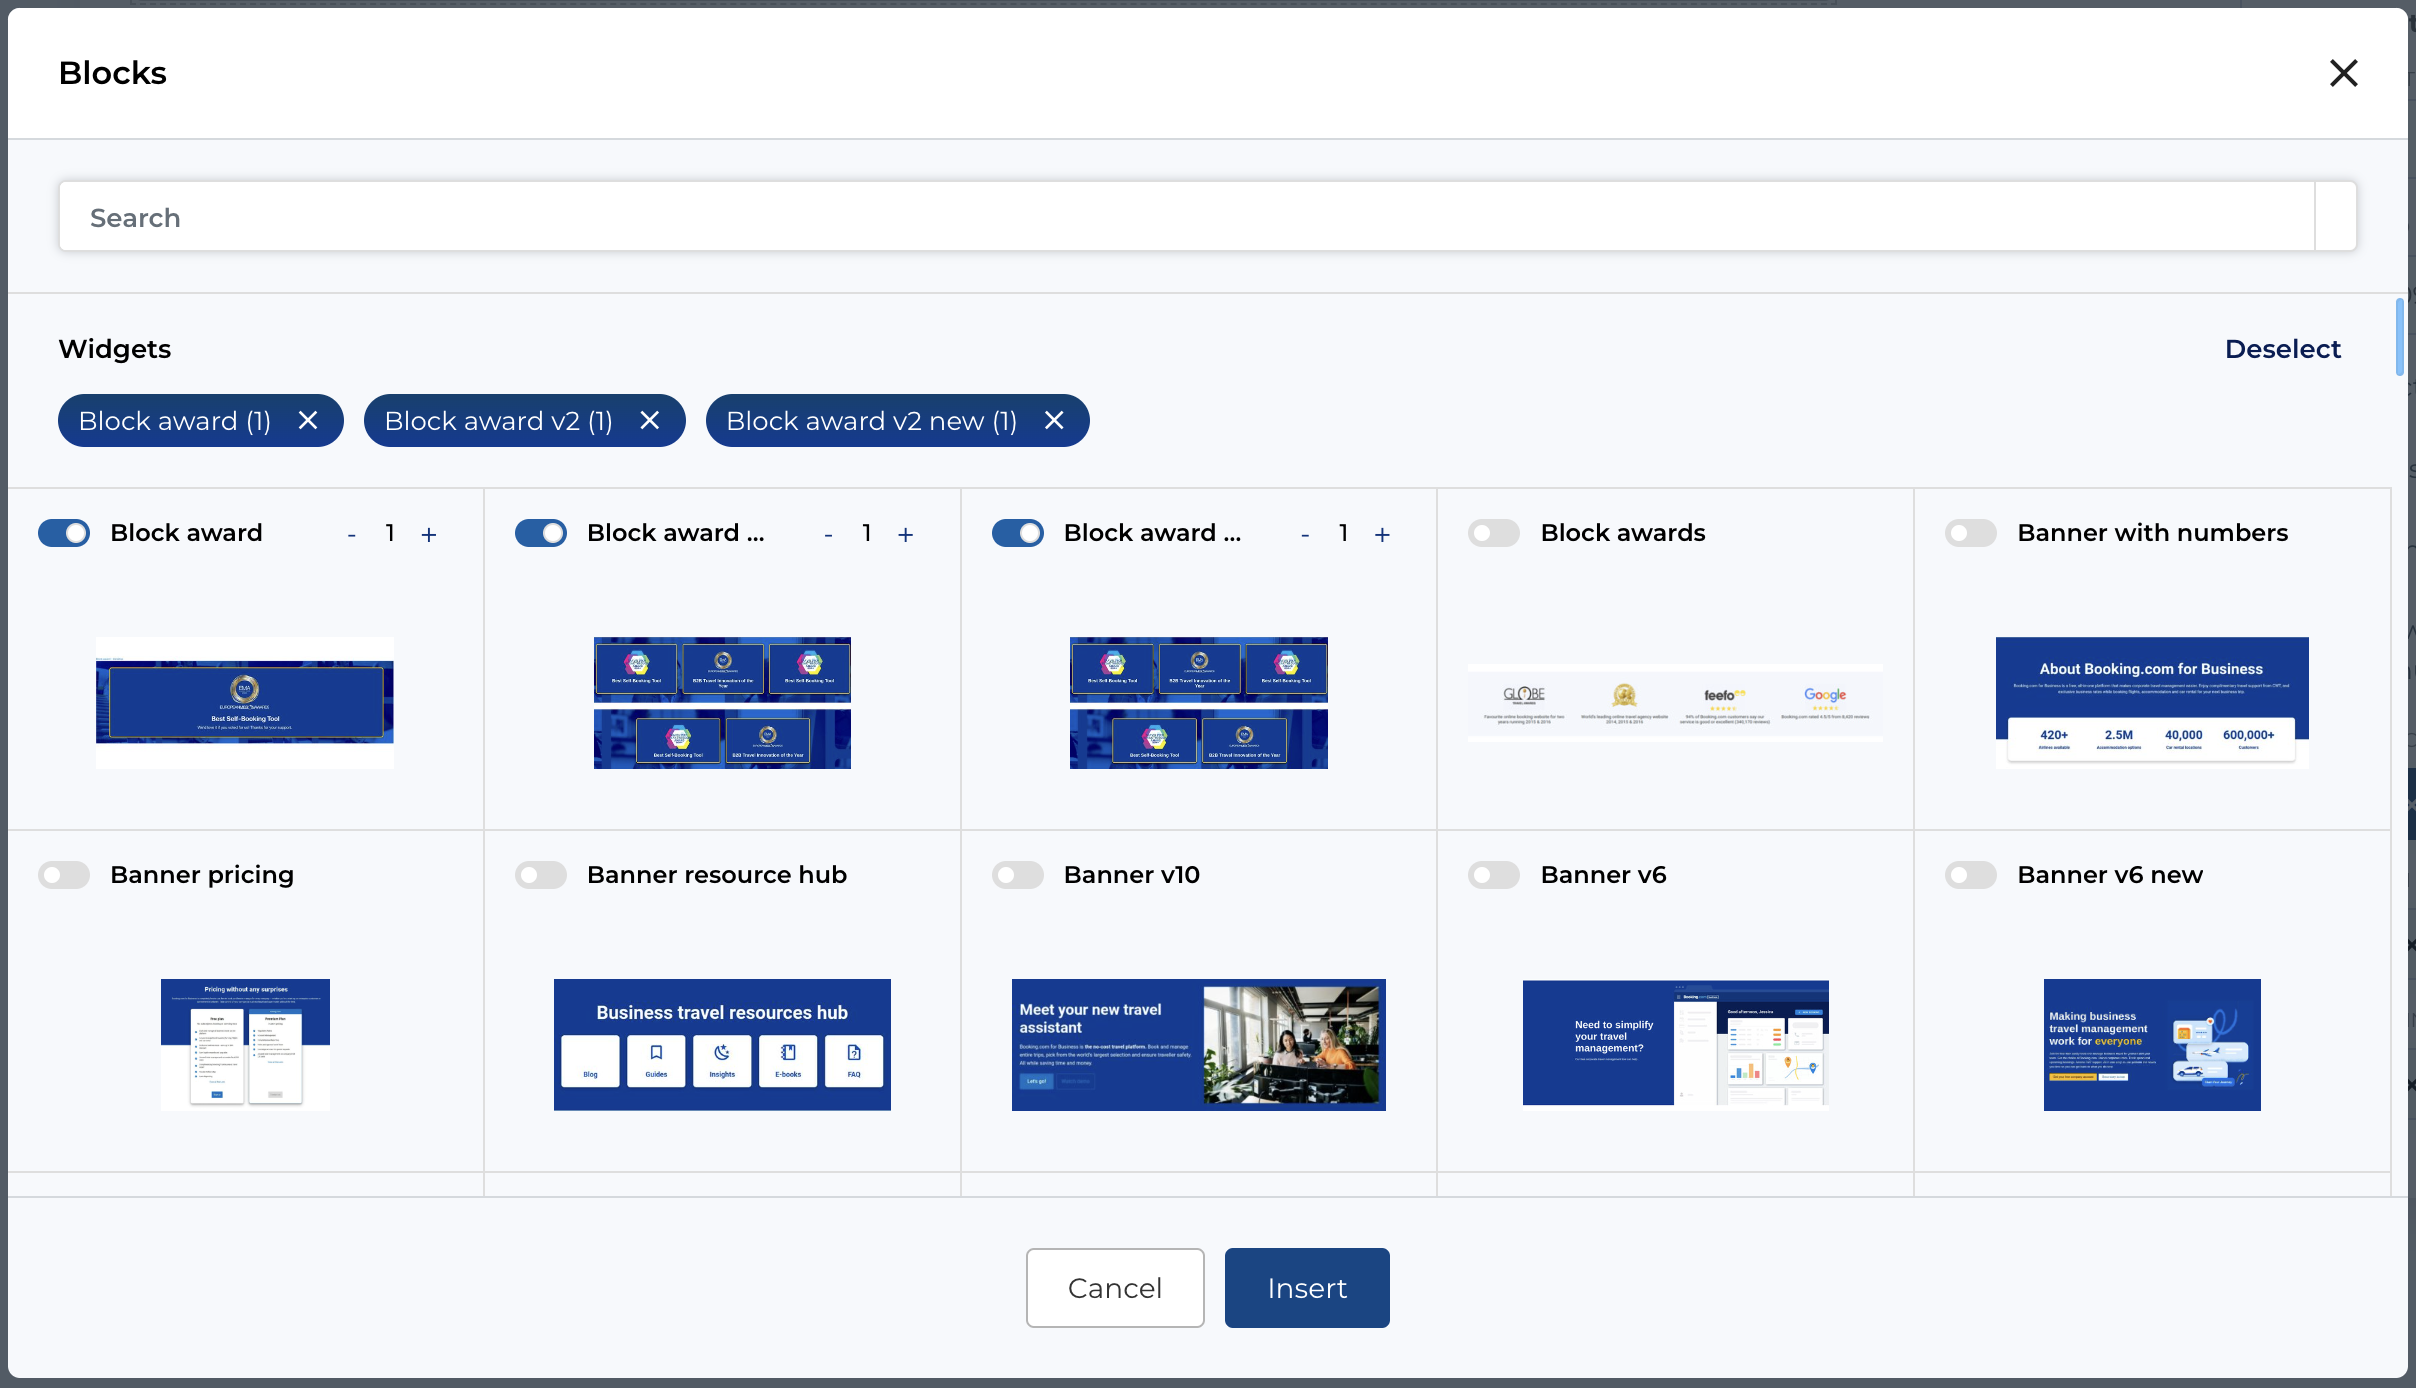Focus the Search input field
The height and width of the screenshot is (1388, 2416).
(x=1185, y=217)
